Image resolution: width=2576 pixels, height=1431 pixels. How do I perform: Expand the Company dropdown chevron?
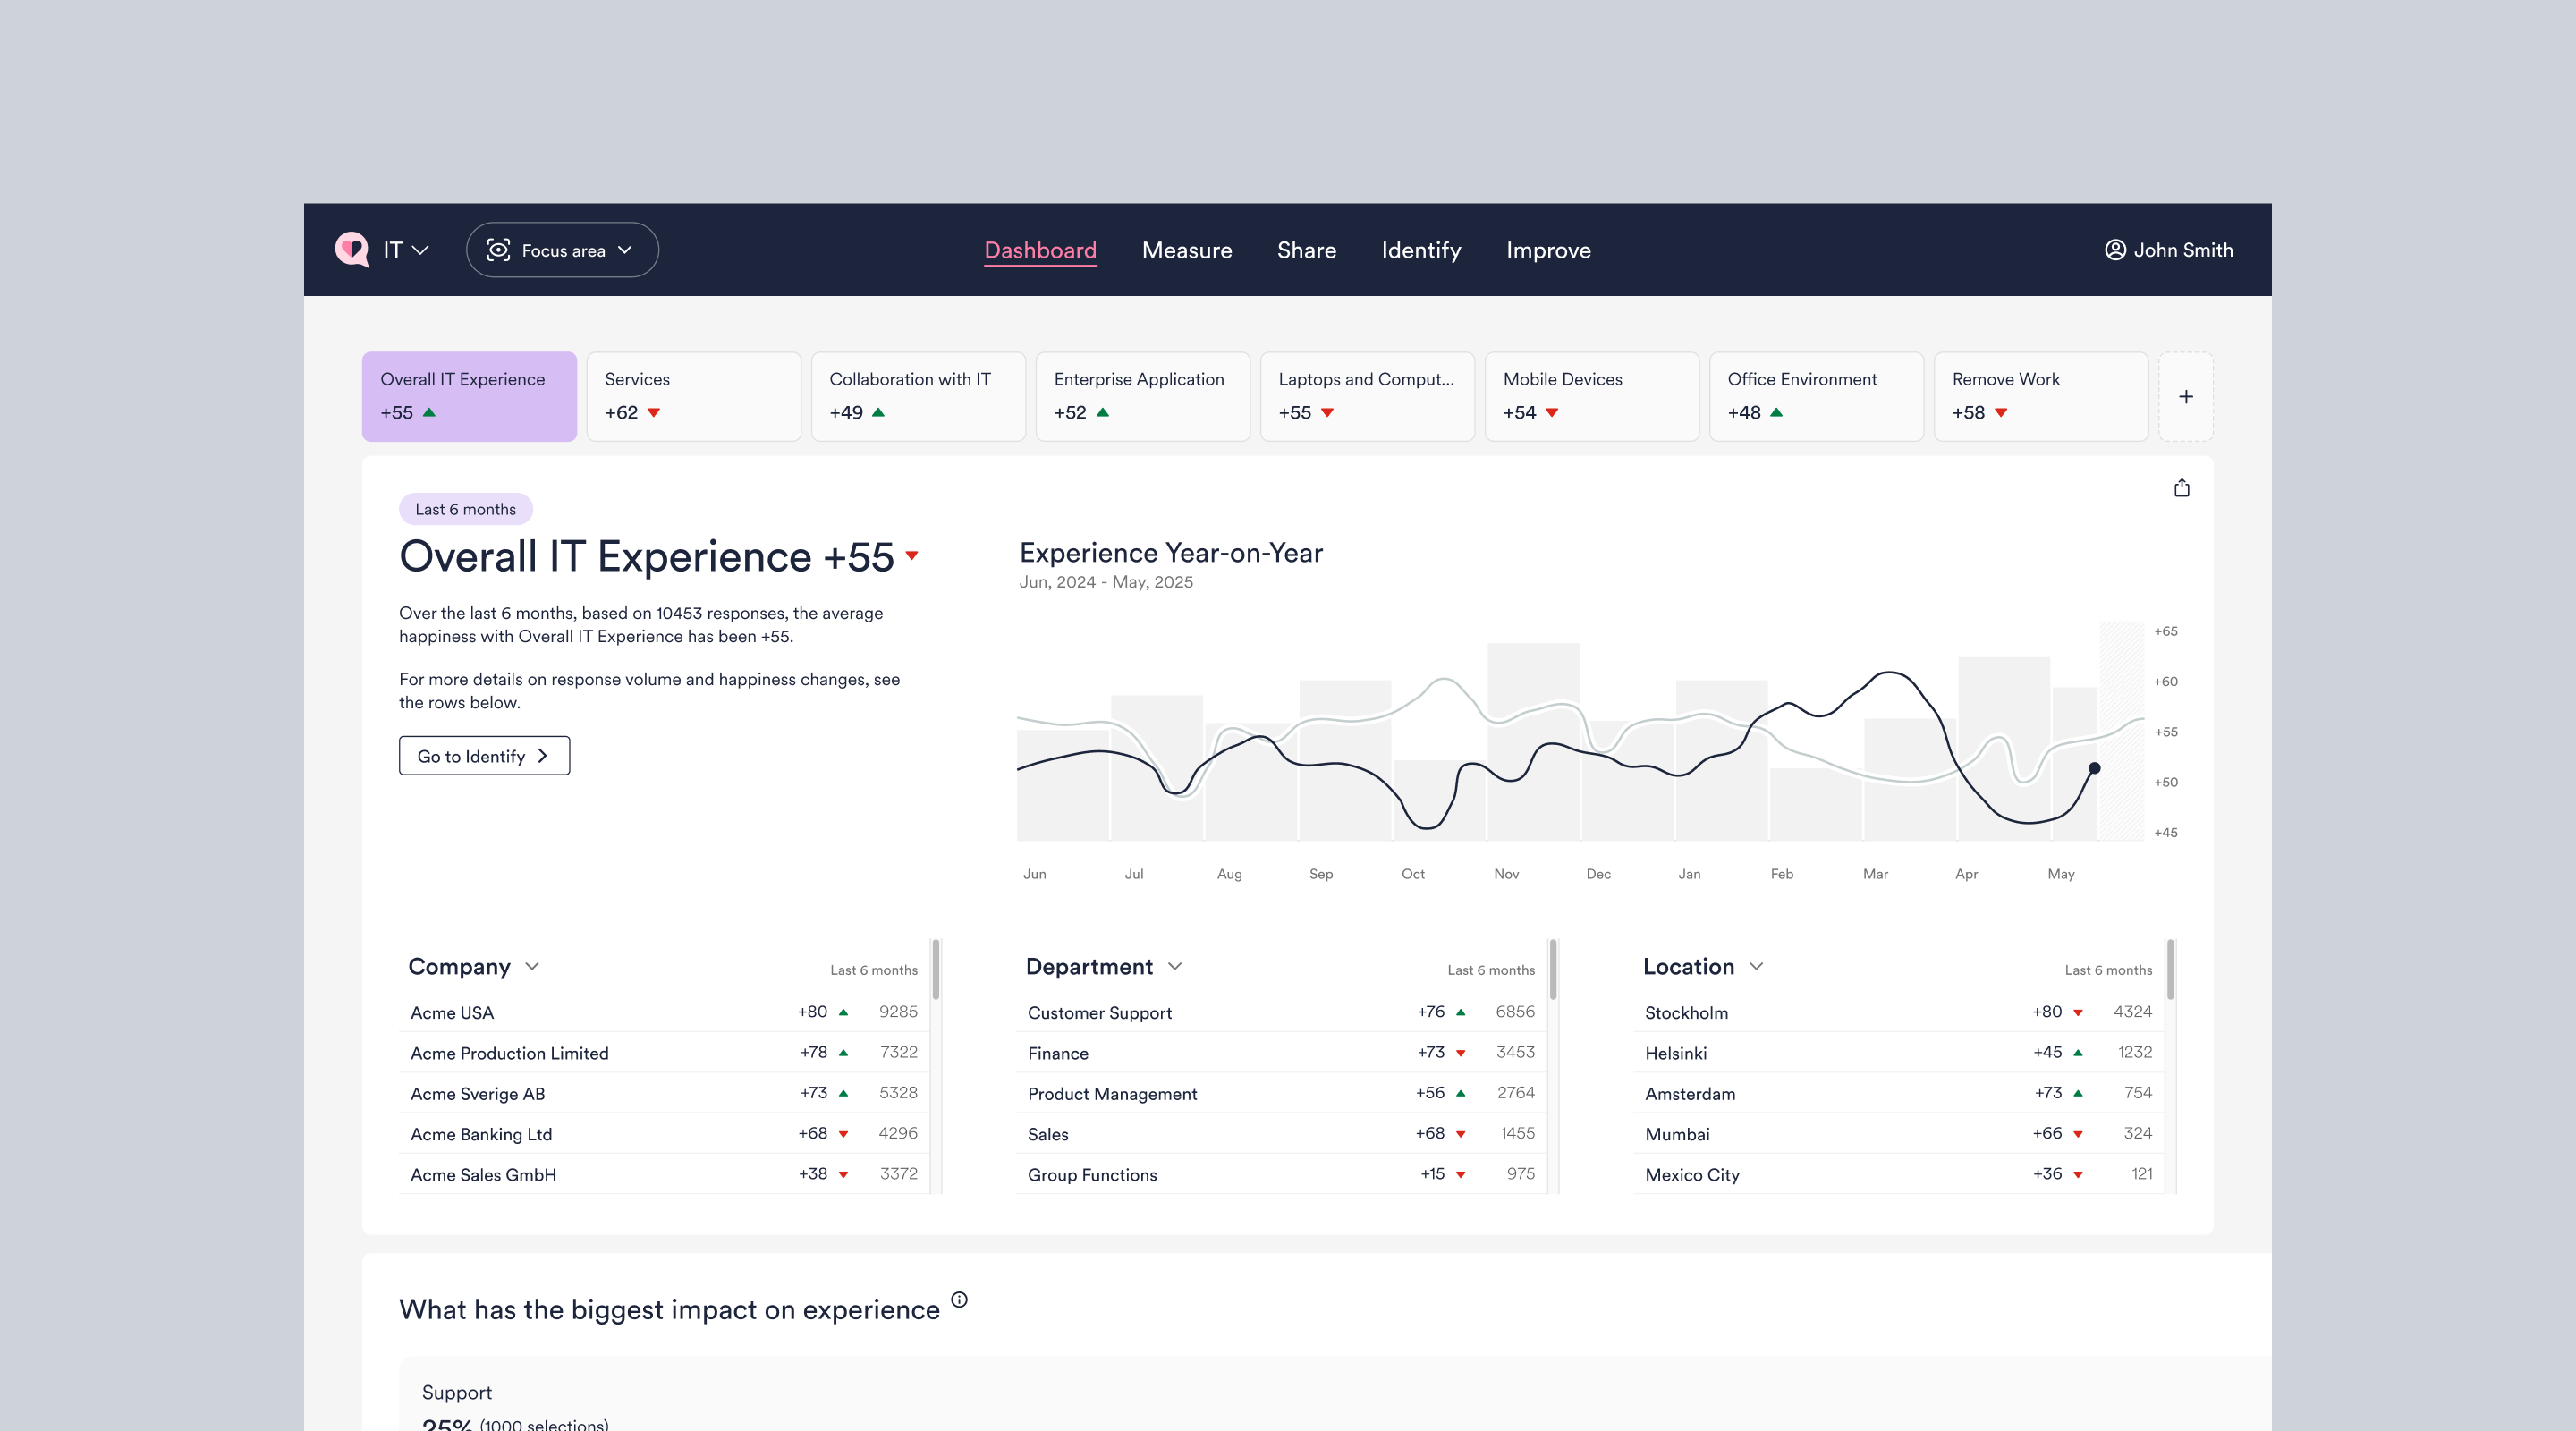click(532, 966)
